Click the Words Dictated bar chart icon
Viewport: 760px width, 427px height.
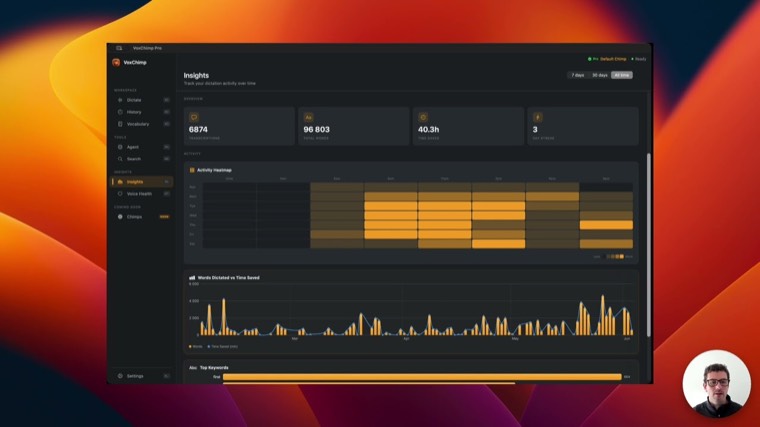click(x=192, y=278)
